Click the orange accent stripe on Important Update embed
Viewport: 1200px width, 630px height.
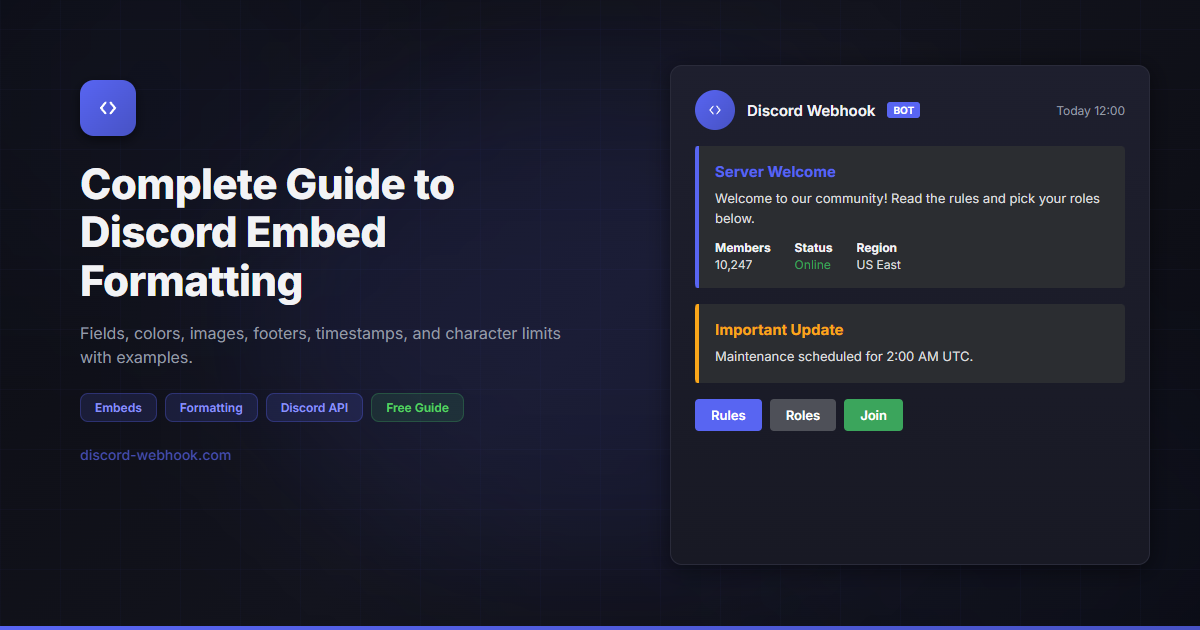click(698, 343)
